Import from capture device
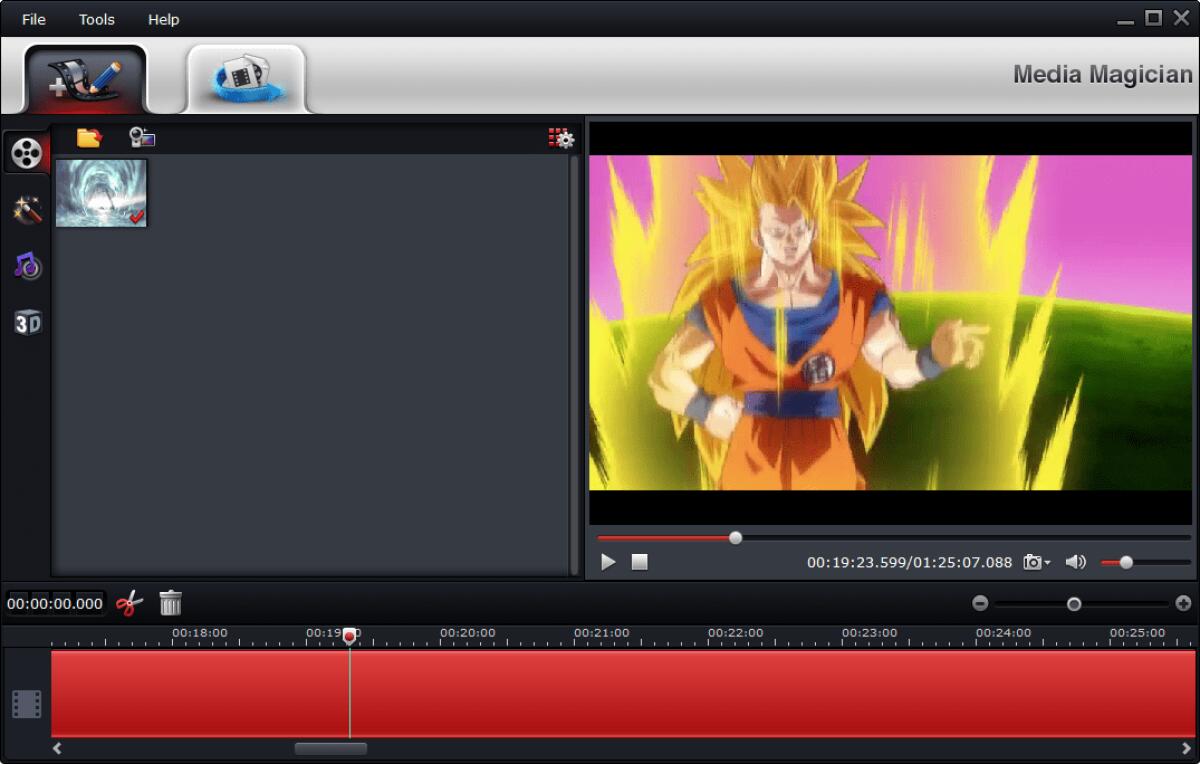 coord(142,138)
